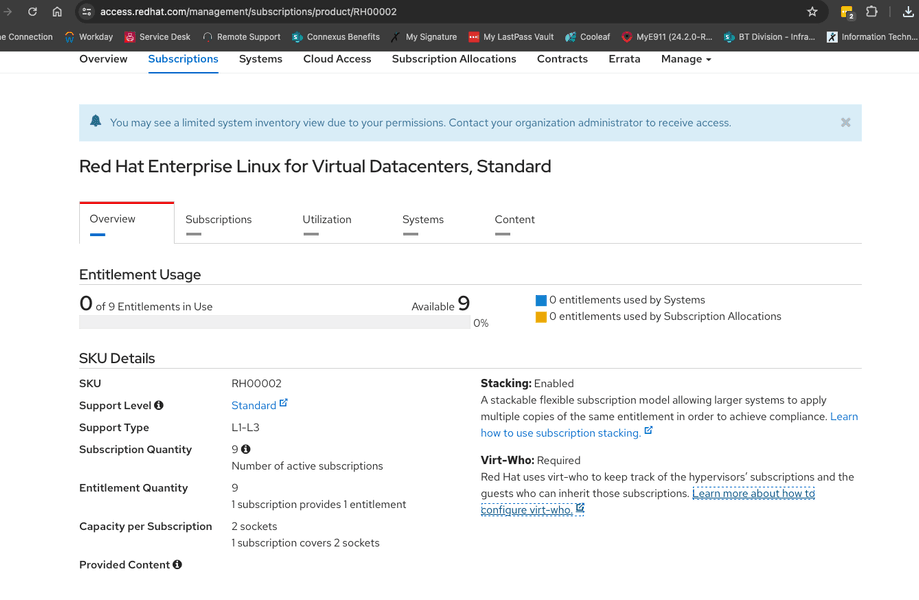
Task: Dismiss the limited inventory alert banner
Action: [x=845, y=122]
